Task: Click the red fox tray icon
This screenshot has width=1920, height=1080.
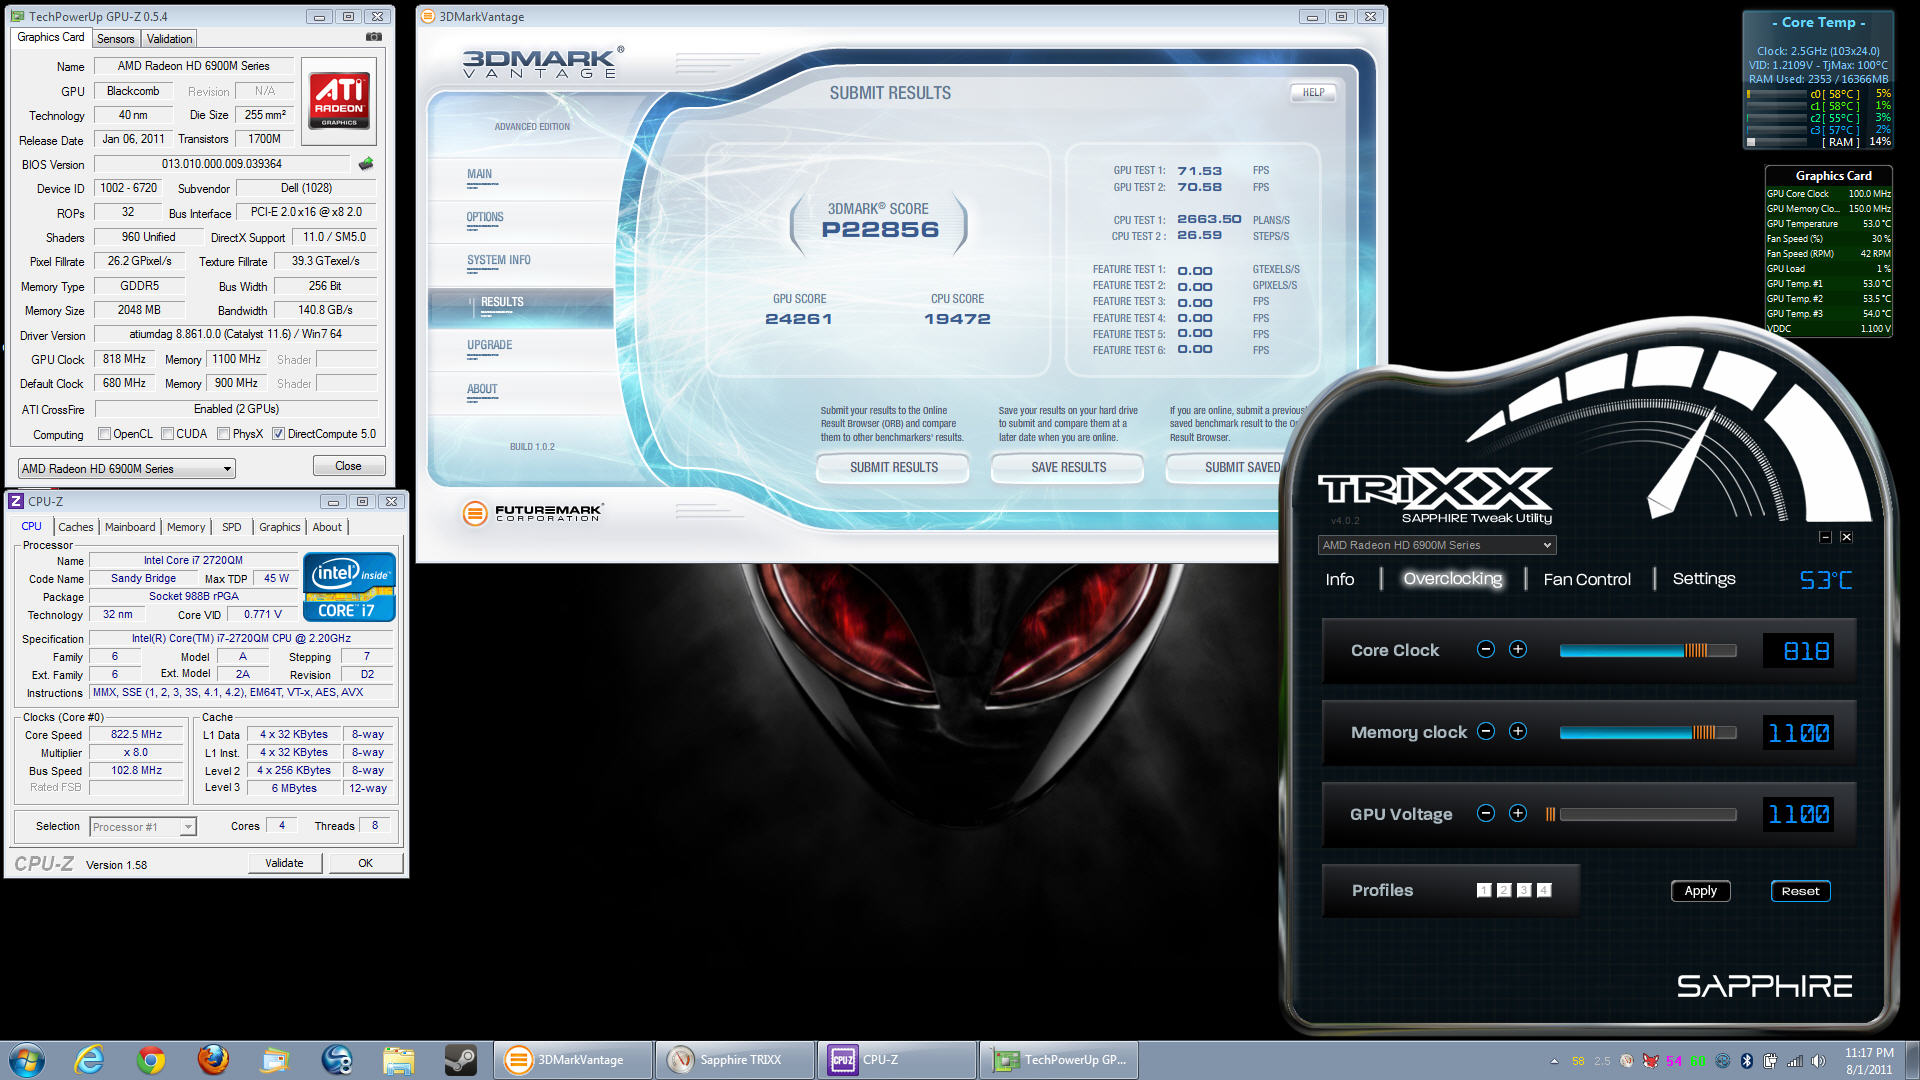Action: tap(1651, 1061)
